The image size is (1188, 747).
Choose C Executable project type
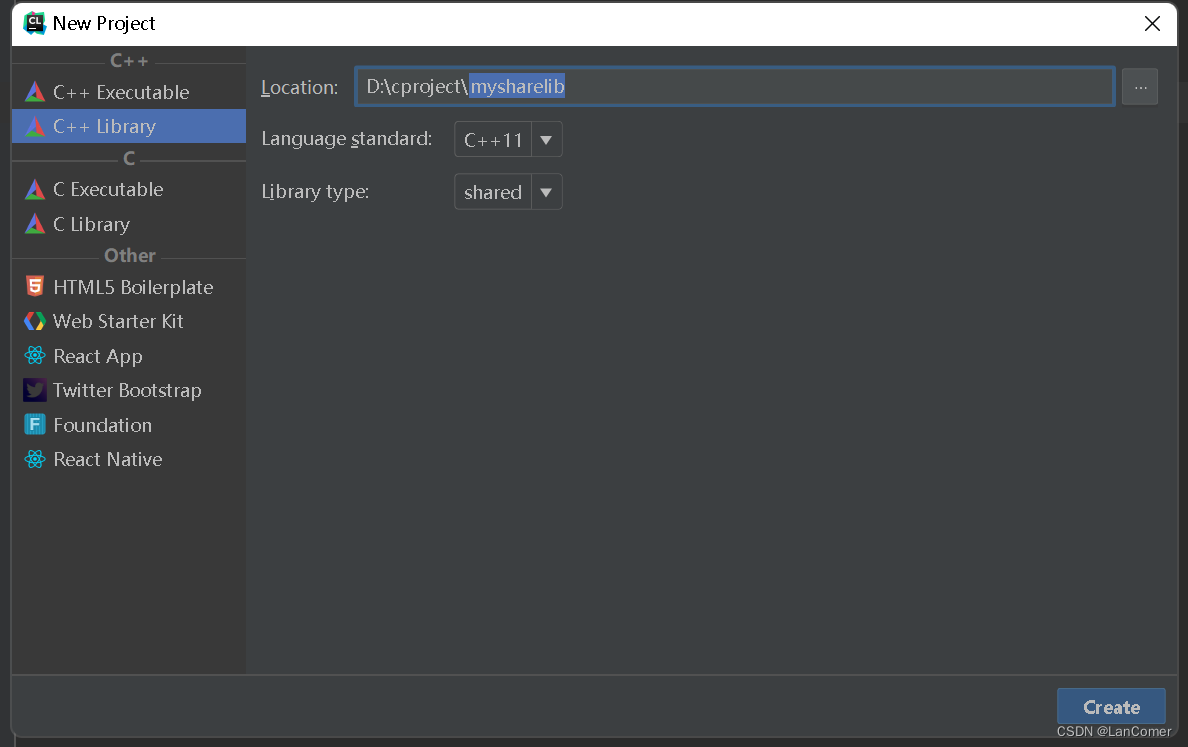[129, 189]
